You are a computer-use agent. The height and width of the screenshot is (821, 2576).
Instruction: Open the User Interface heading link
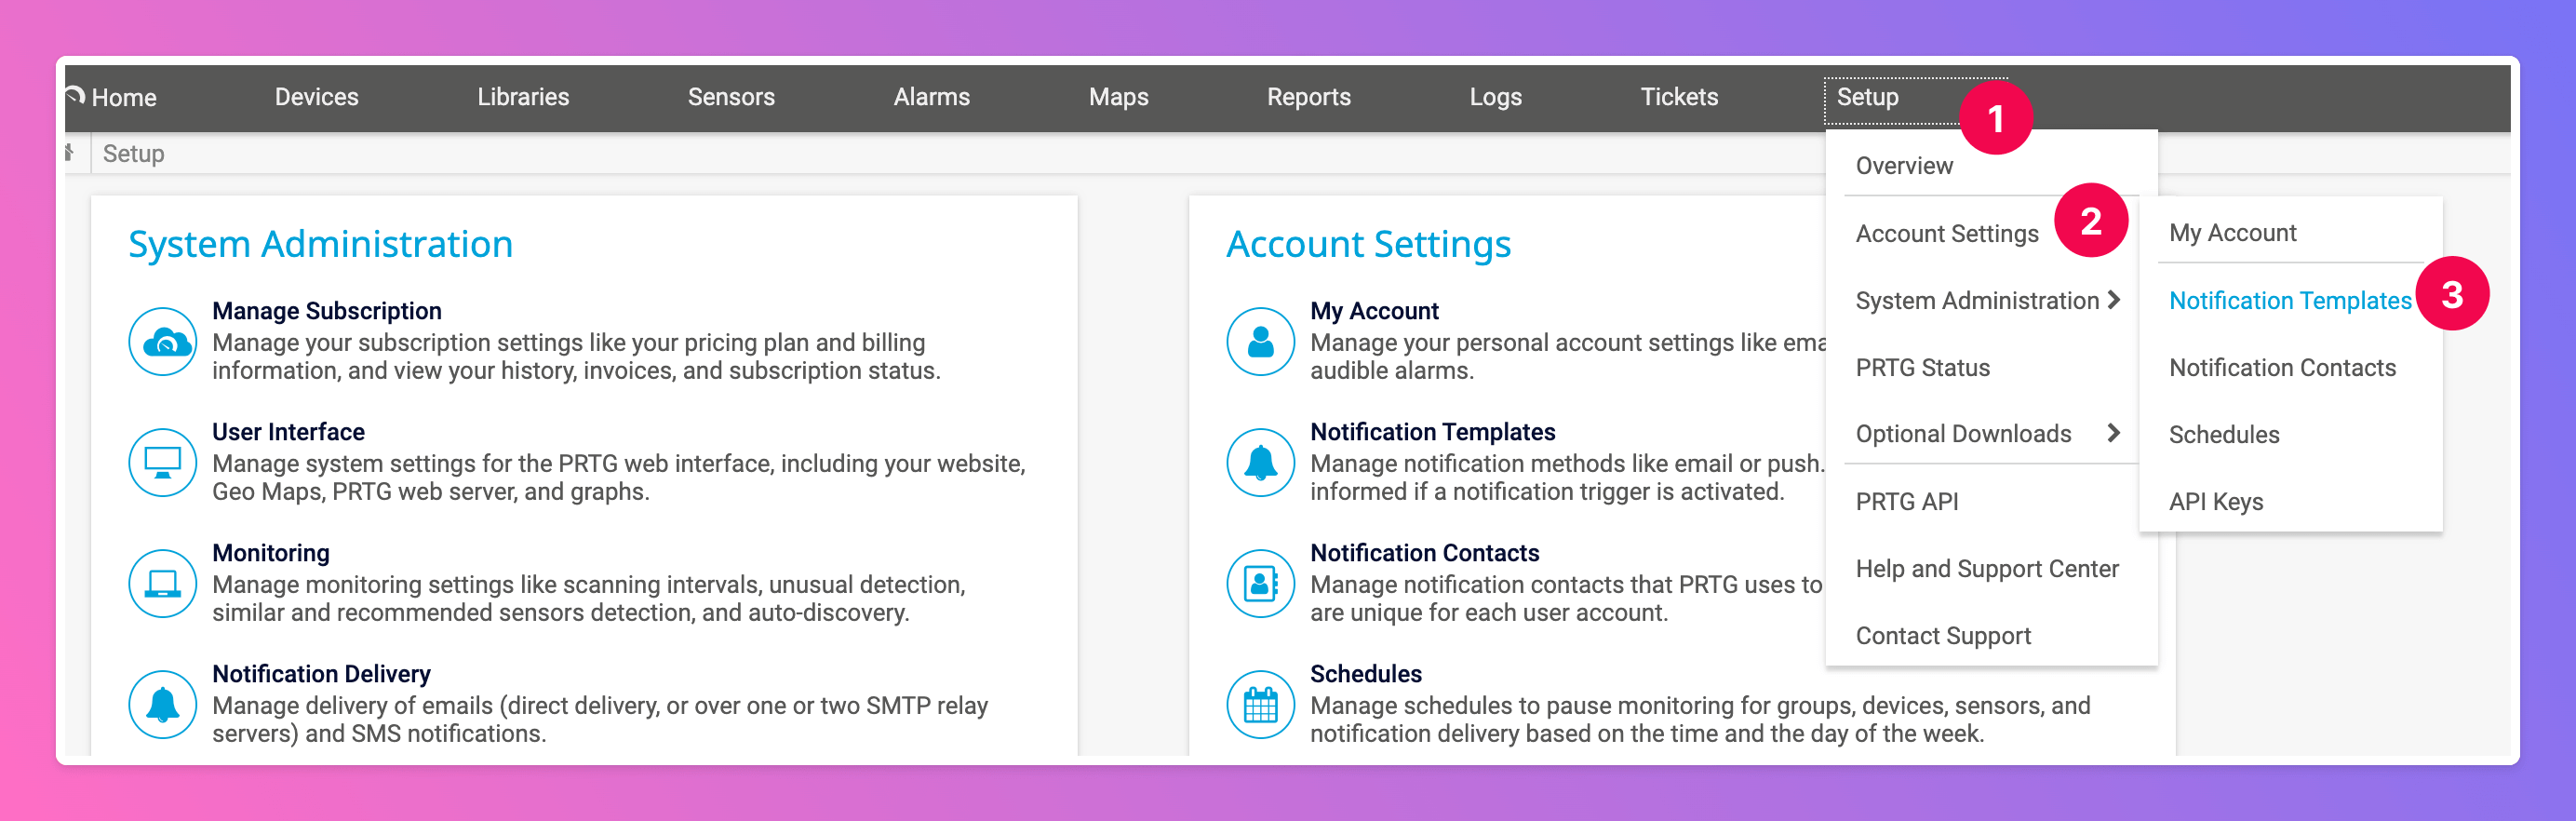point(288,432)
